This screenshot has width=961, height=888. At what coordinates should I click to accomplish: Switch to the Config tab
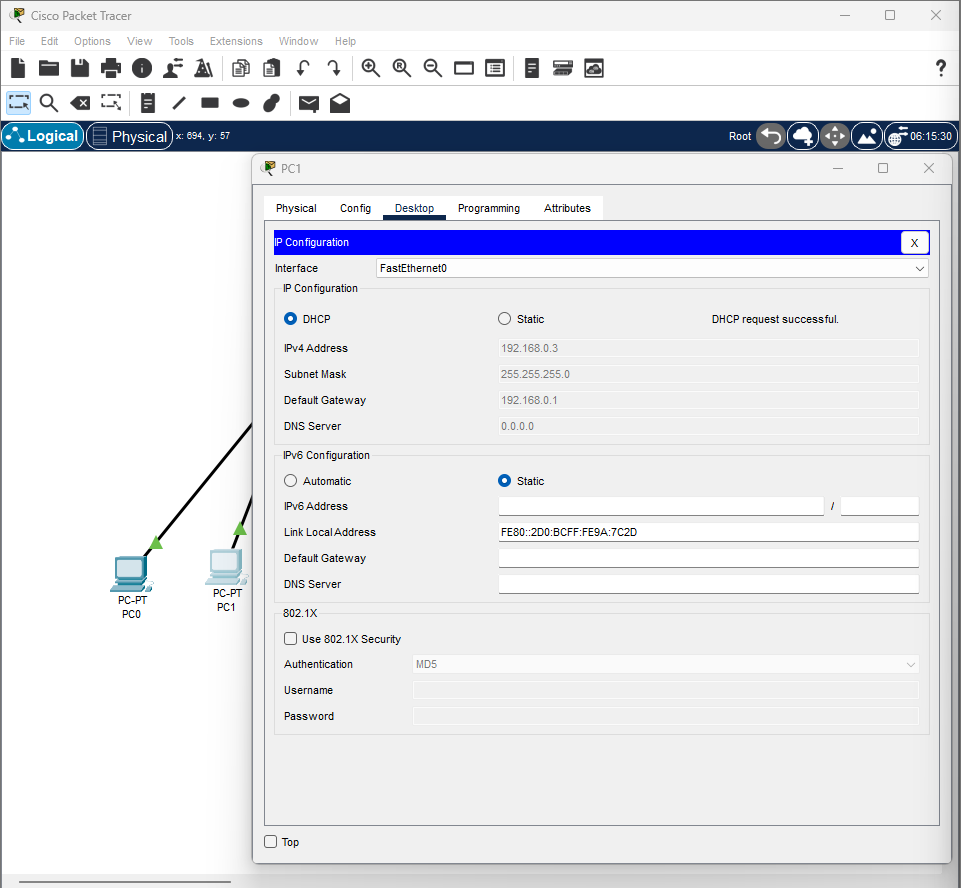355,208
